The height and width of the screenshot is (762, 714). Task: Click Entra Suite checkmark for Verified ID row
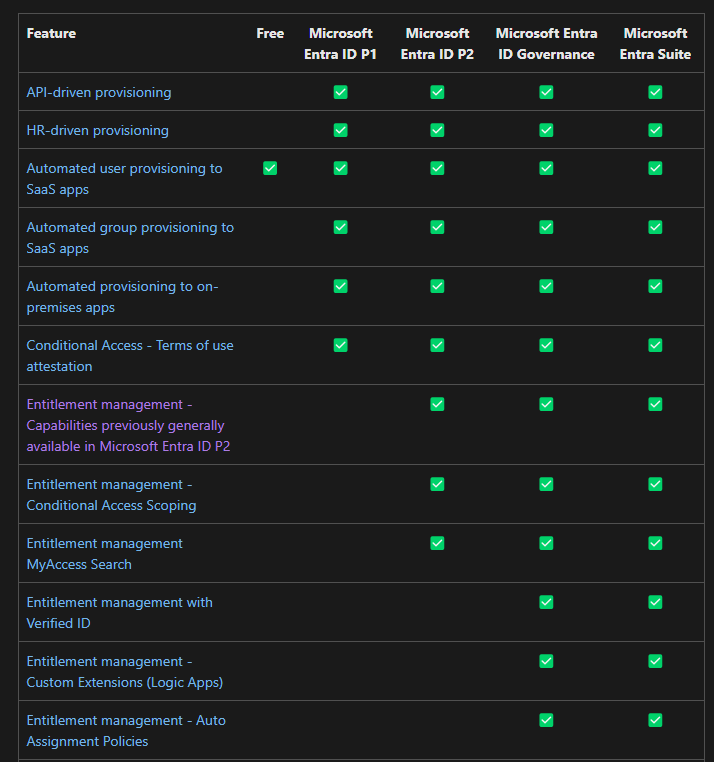click(655, 603)
